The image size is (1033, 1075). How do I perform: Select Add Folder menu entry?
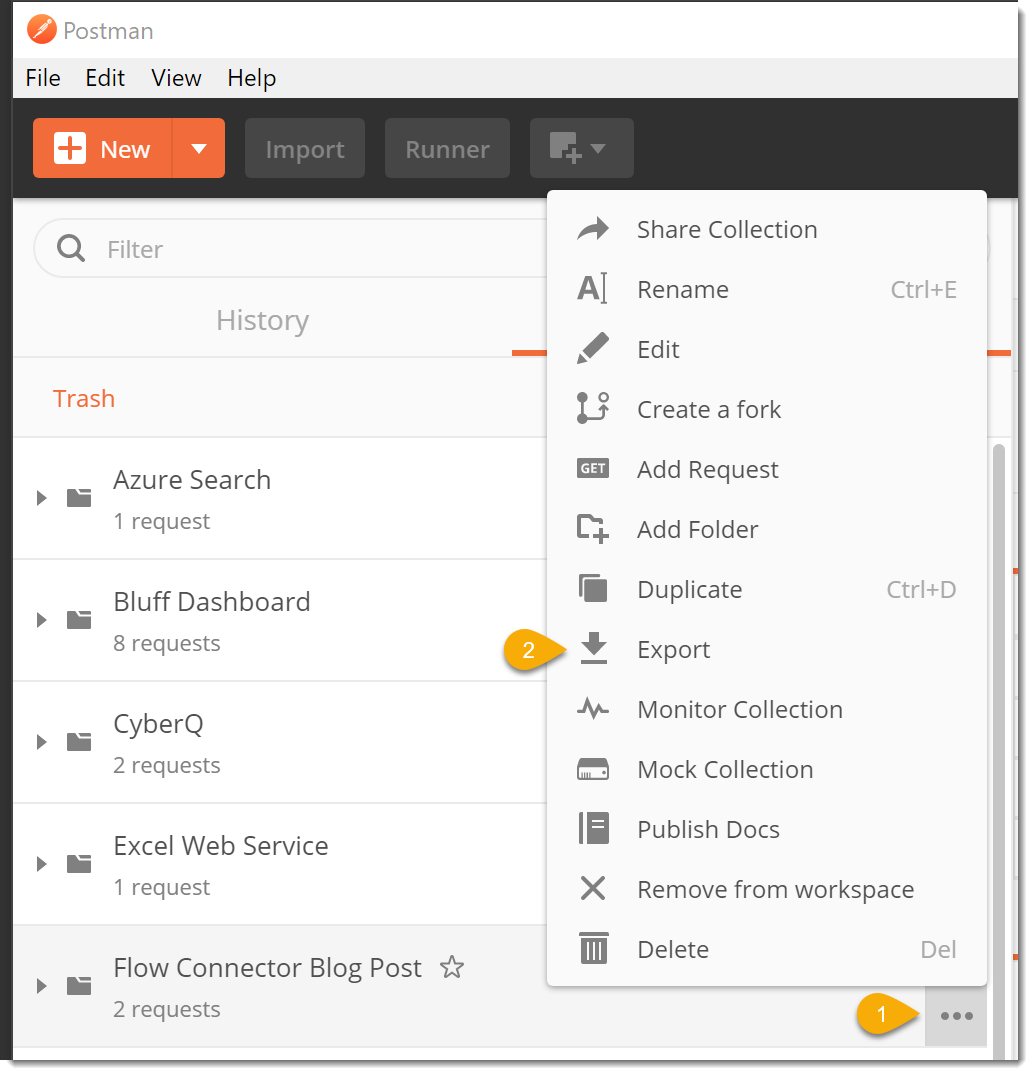coord(766,529)
